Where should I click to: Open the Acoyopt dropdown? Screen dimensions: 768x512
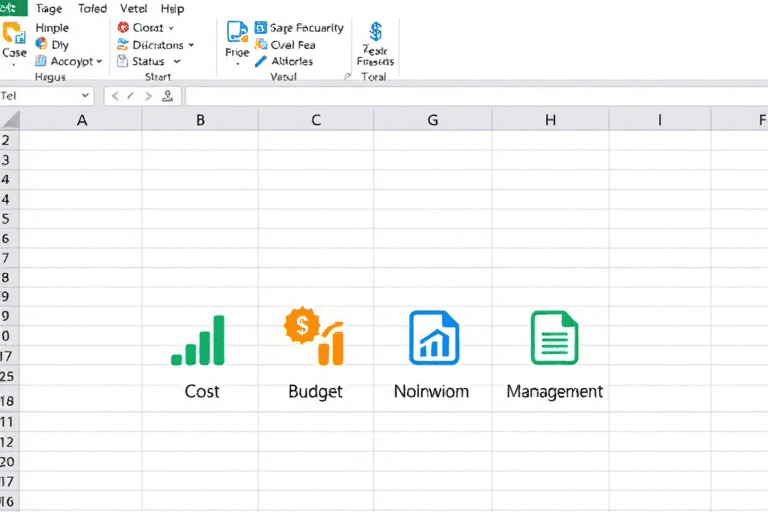click(99, 61)
